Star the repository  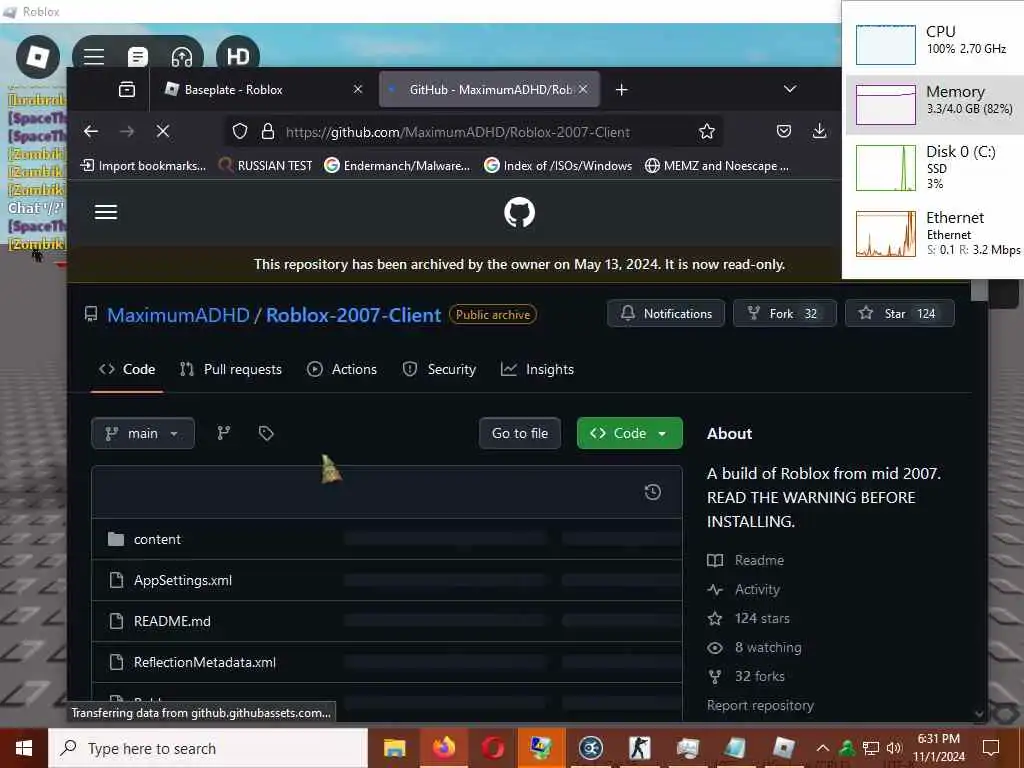pos(899,313)
